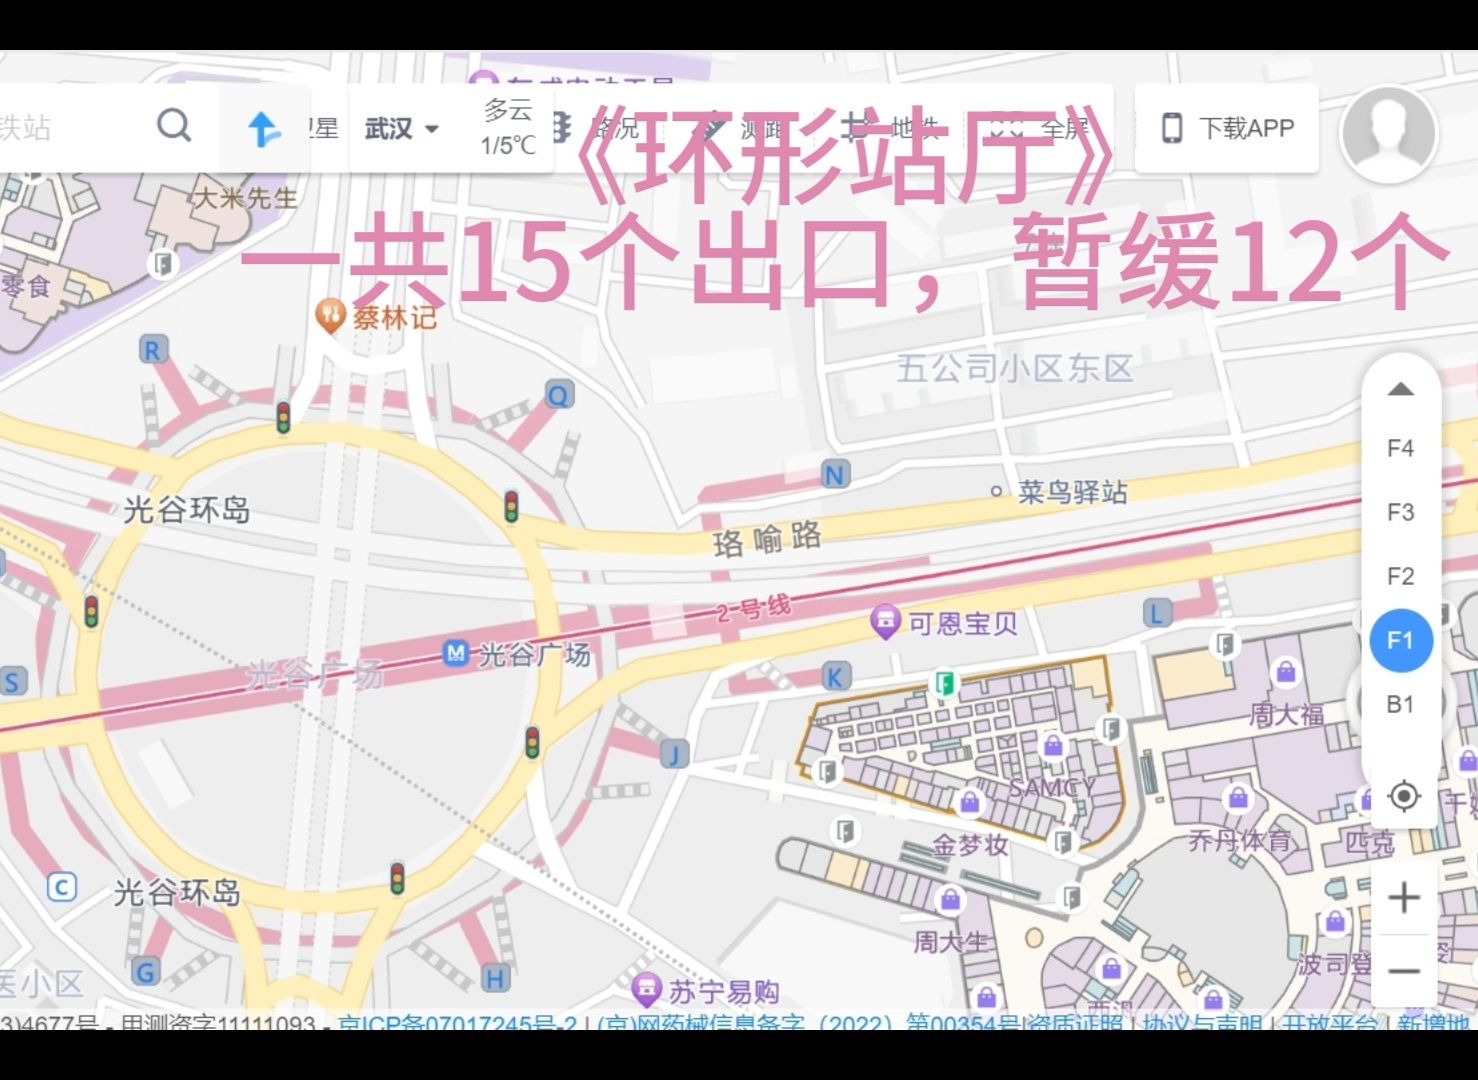Viewport: 1478px width, 1080px height.
Task: Click the 苏宁易购 store marker
Action: click(647, 990)
